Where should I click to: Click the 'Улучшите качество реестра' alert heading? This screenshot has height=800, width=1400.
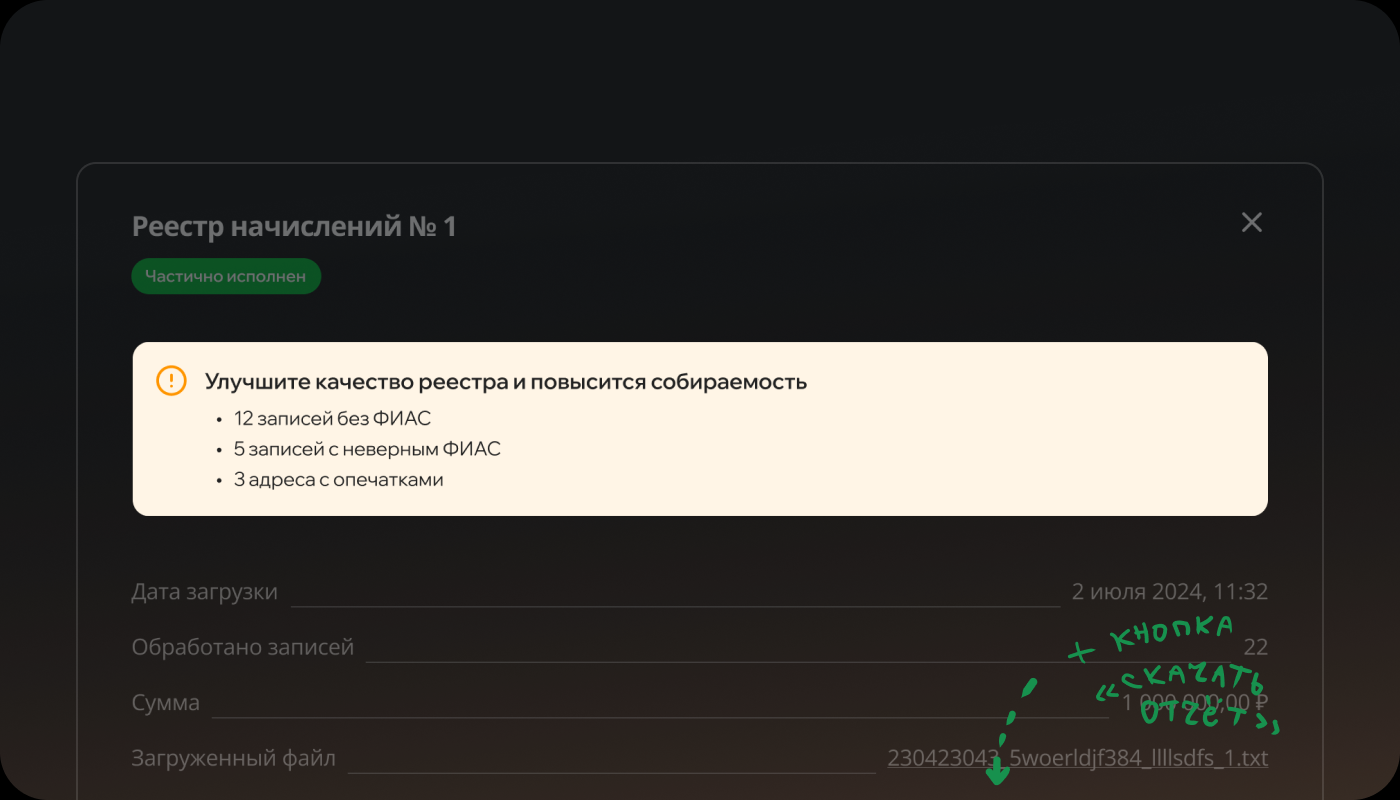505,382
